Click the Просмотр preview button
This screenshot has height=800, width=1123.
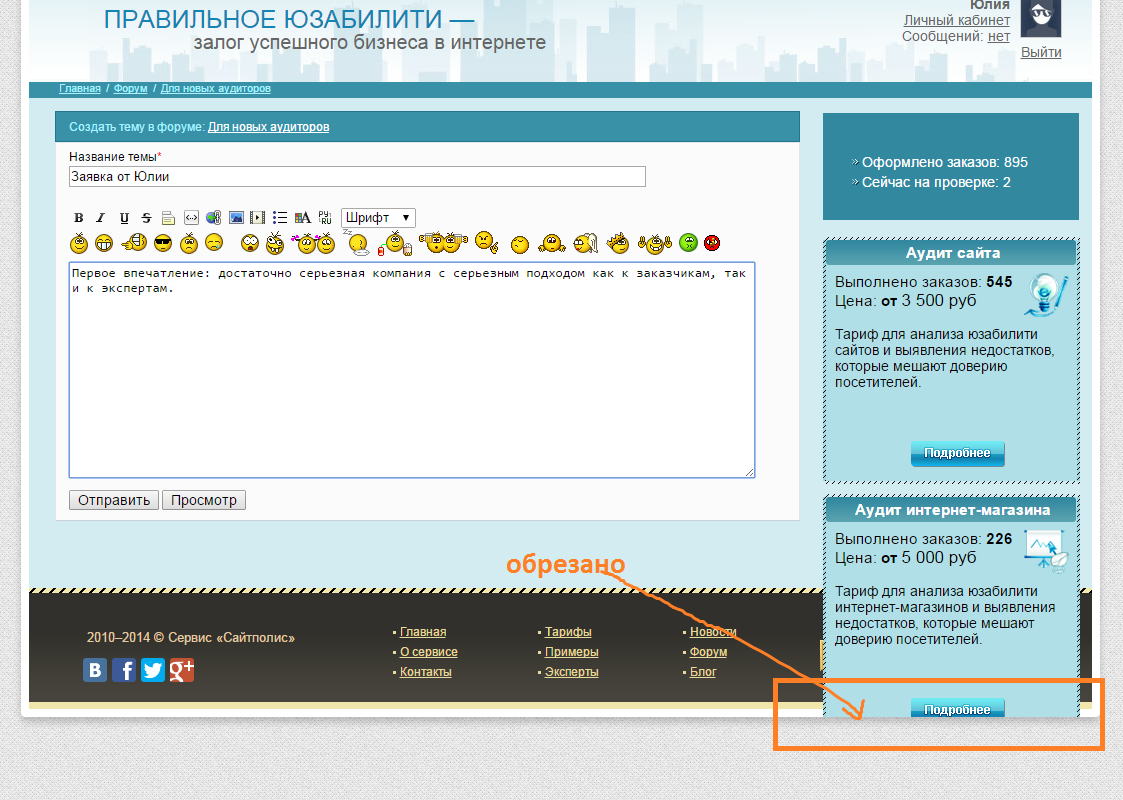[204, 500]
